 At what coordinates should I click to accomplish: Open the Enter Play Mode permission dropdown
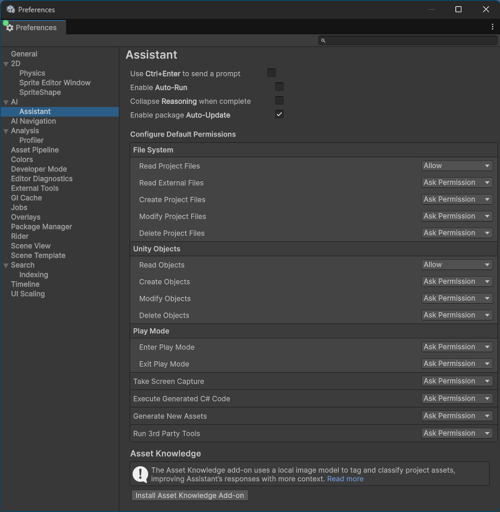click(x=457, y=347)
